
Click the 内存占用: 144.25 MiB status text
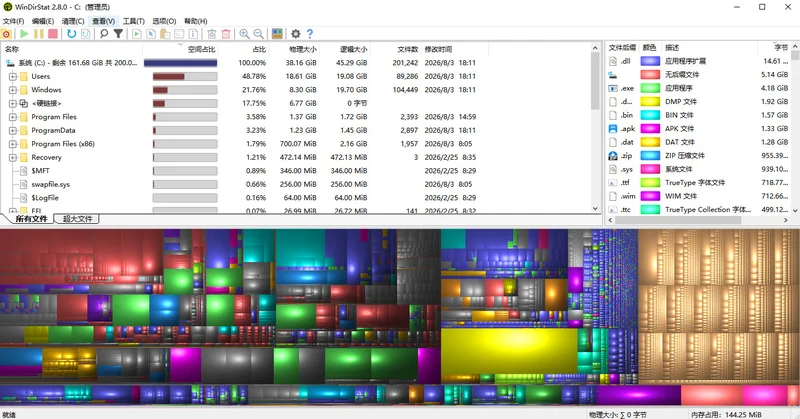click(x=726, y=415)
